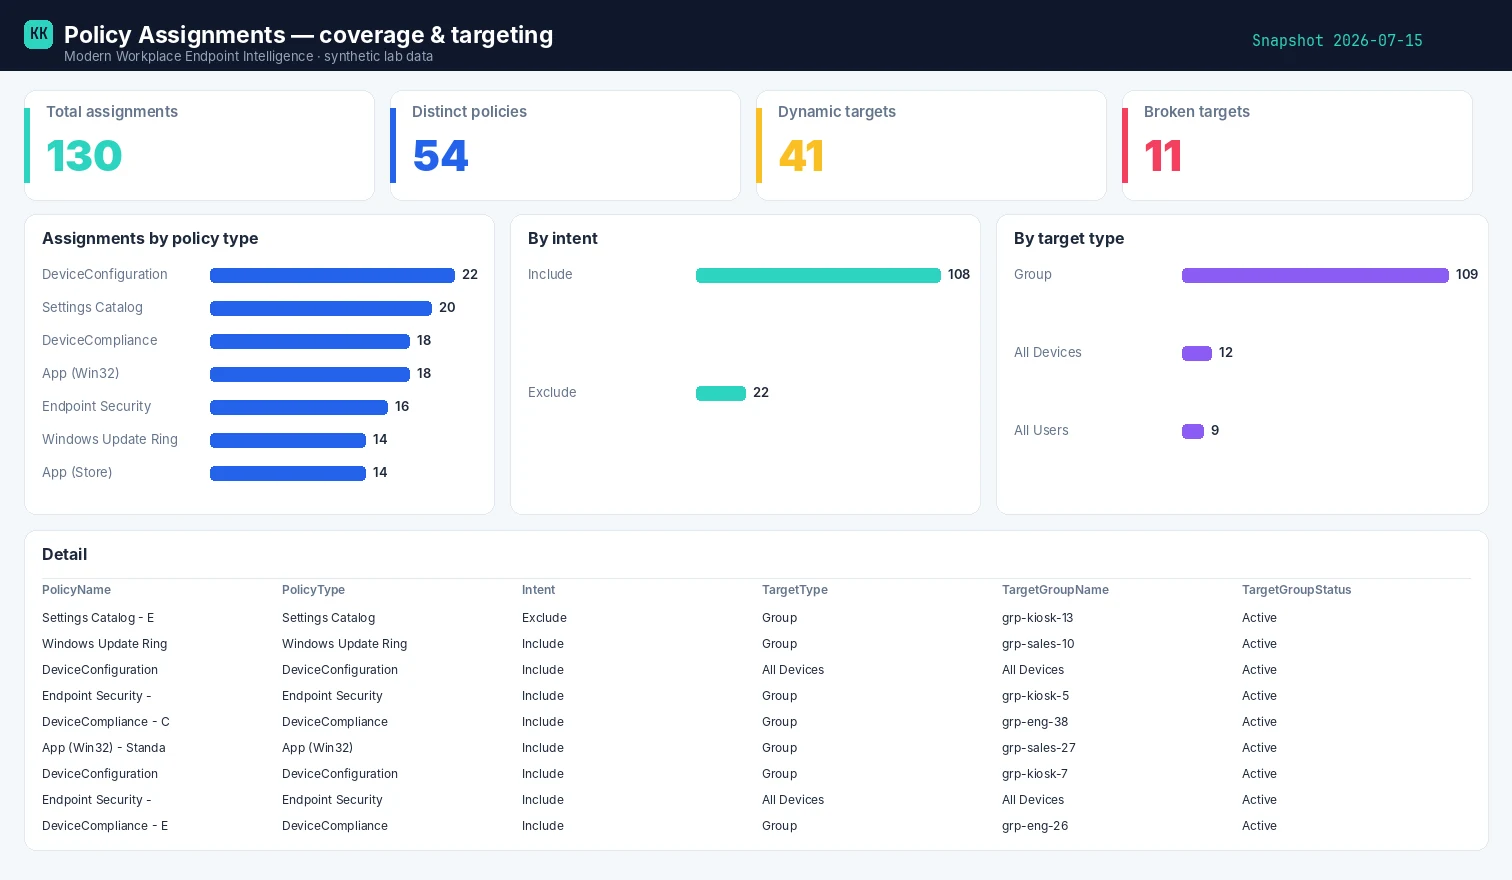This screenshot has height=880, width=1512.
Task: Click the Settings Catalog bar in chart
Action: (321, 308)
